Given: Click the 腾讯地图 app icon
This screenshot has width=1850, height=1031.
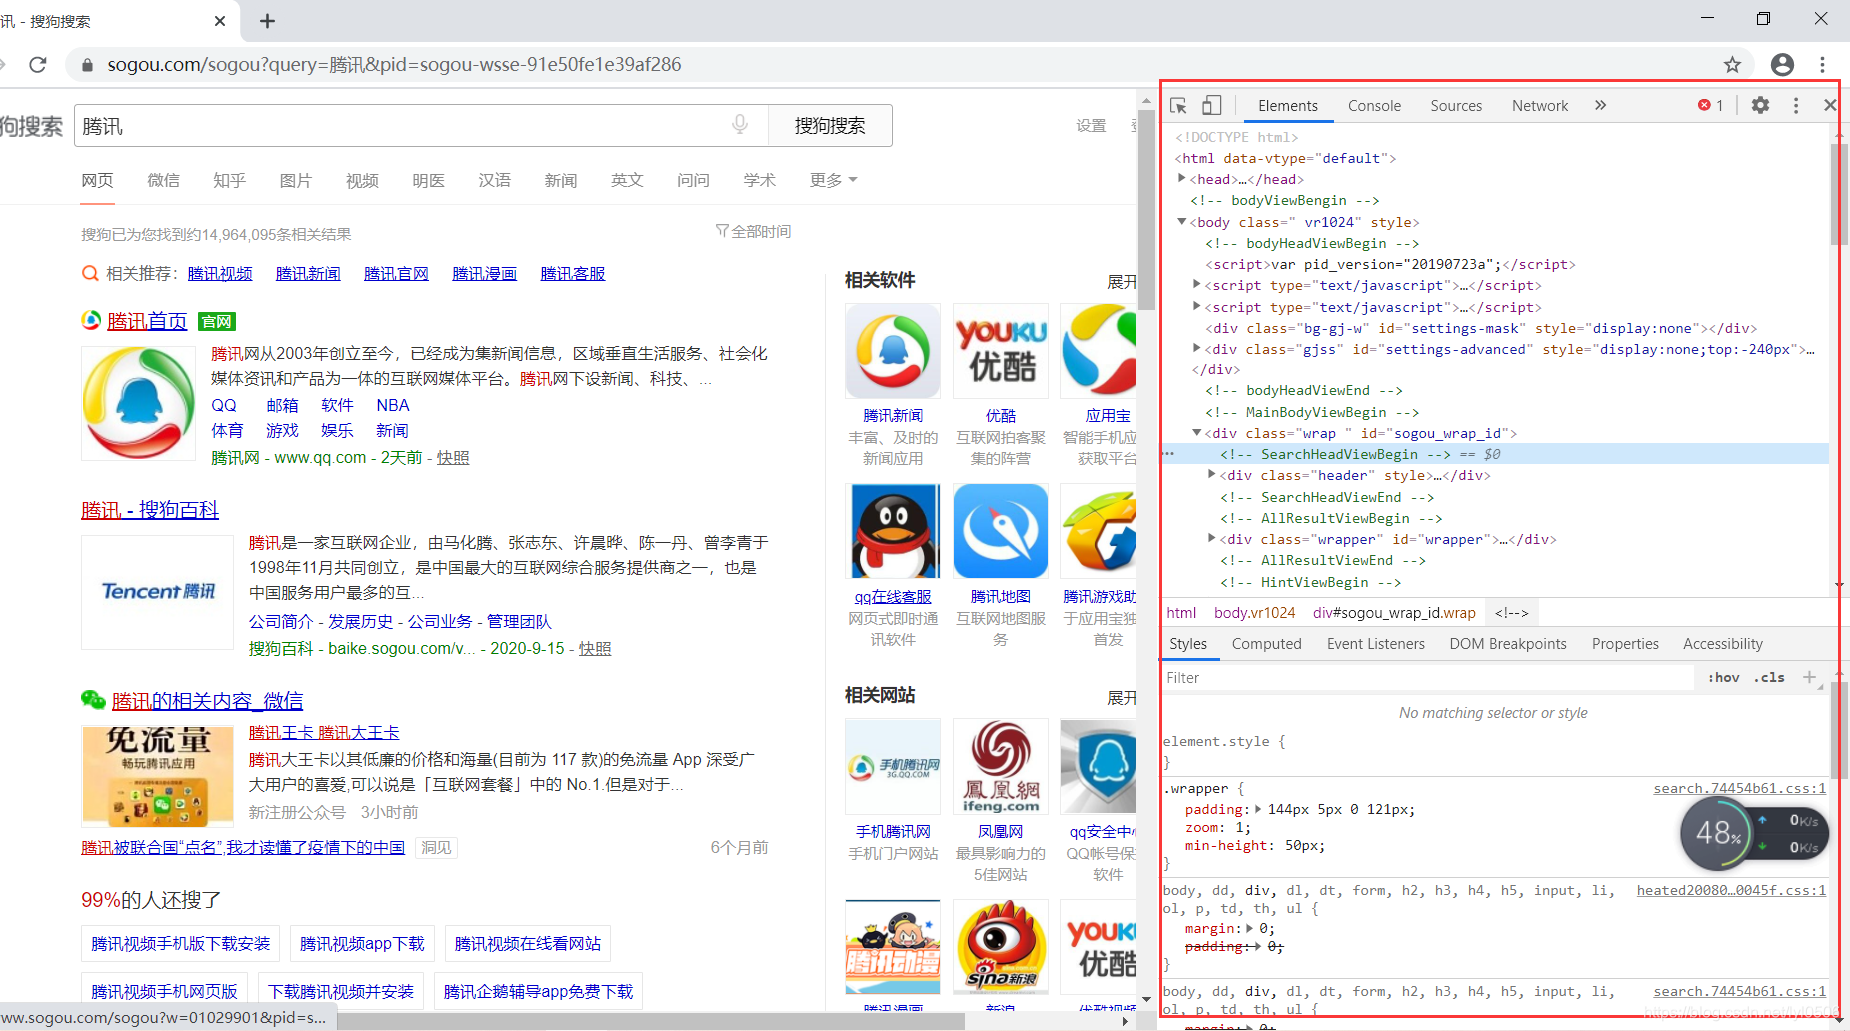Looking at the screenshot, I should pos(1001,531).
